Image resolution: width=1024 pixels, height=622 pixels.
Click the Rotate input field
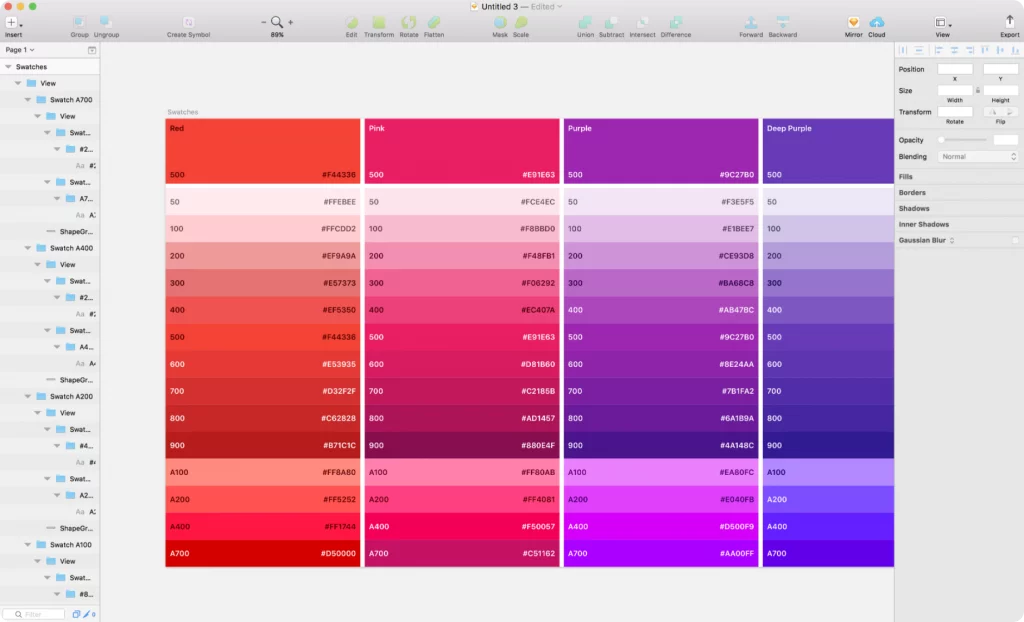point(955,112)
